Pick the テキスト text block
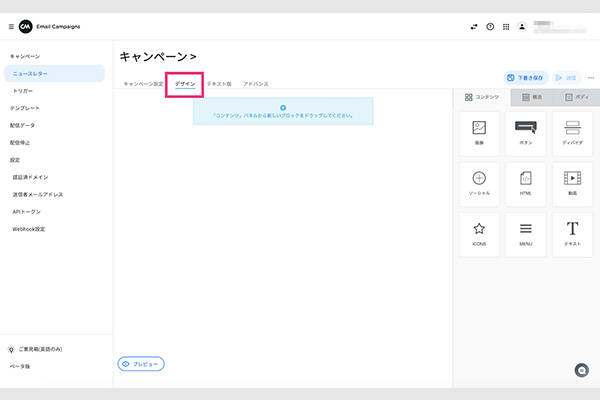The image size is (600, 400). (x=572, y=234)
